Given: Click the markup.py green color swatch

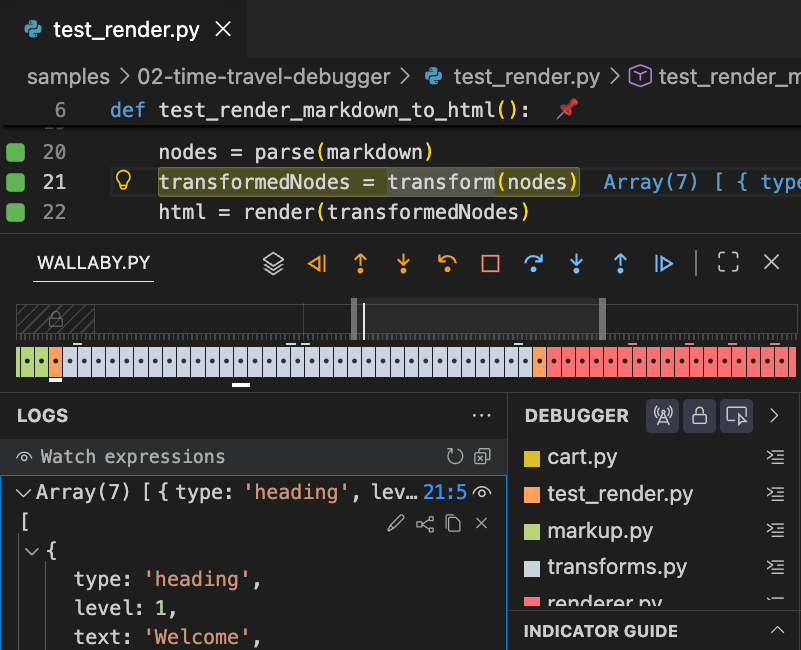Looking at the screenshot, I should pyautogui.click(x=532, y=531).
